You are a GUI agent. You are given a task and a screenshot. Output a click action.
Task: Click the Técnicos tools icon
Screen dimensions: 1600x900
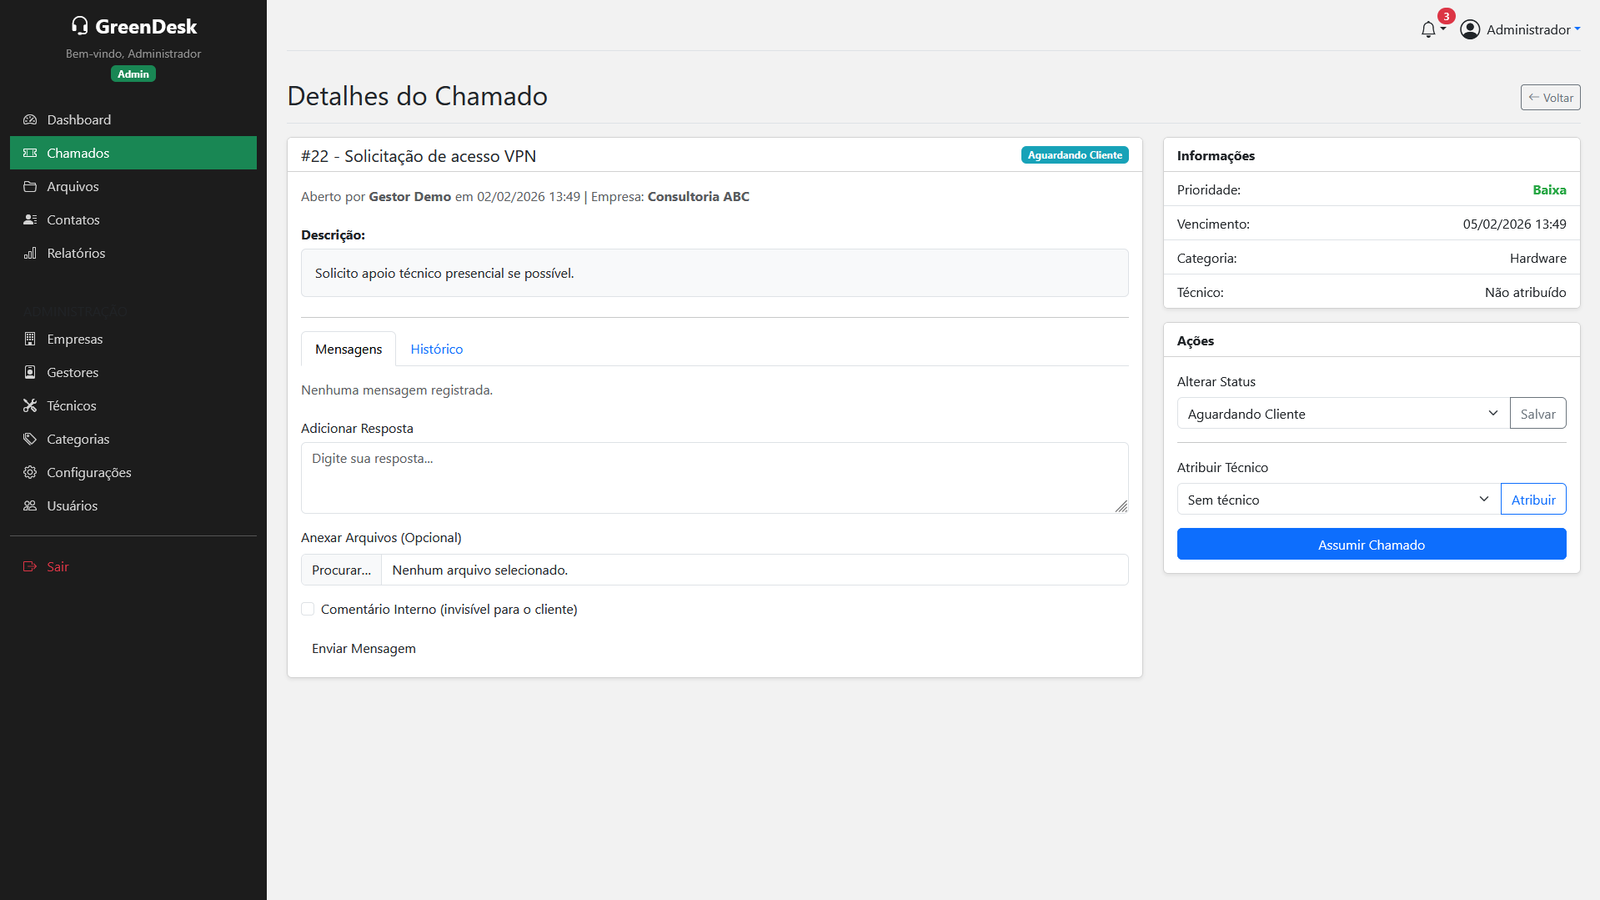(x=30, y=406)
